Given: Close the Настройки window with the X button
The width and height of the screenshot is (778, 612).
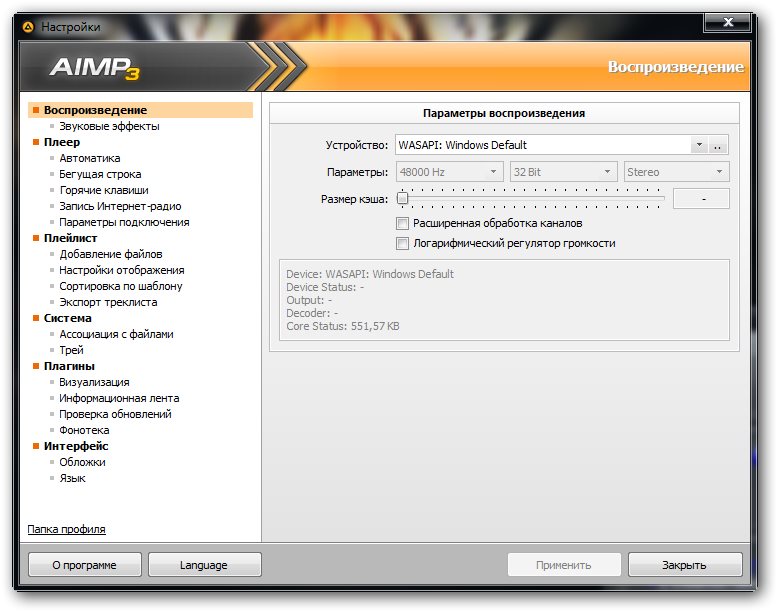Looking at the screenshot, I should 728,22.
